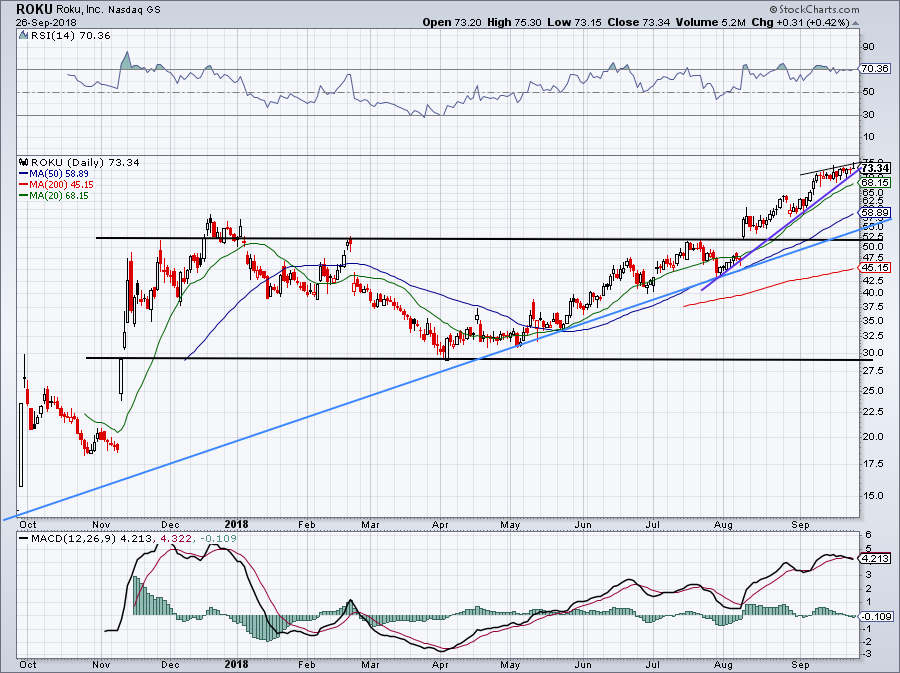Click the date 26-Sep-2018

pyautogui.click(x=46, y=23)
